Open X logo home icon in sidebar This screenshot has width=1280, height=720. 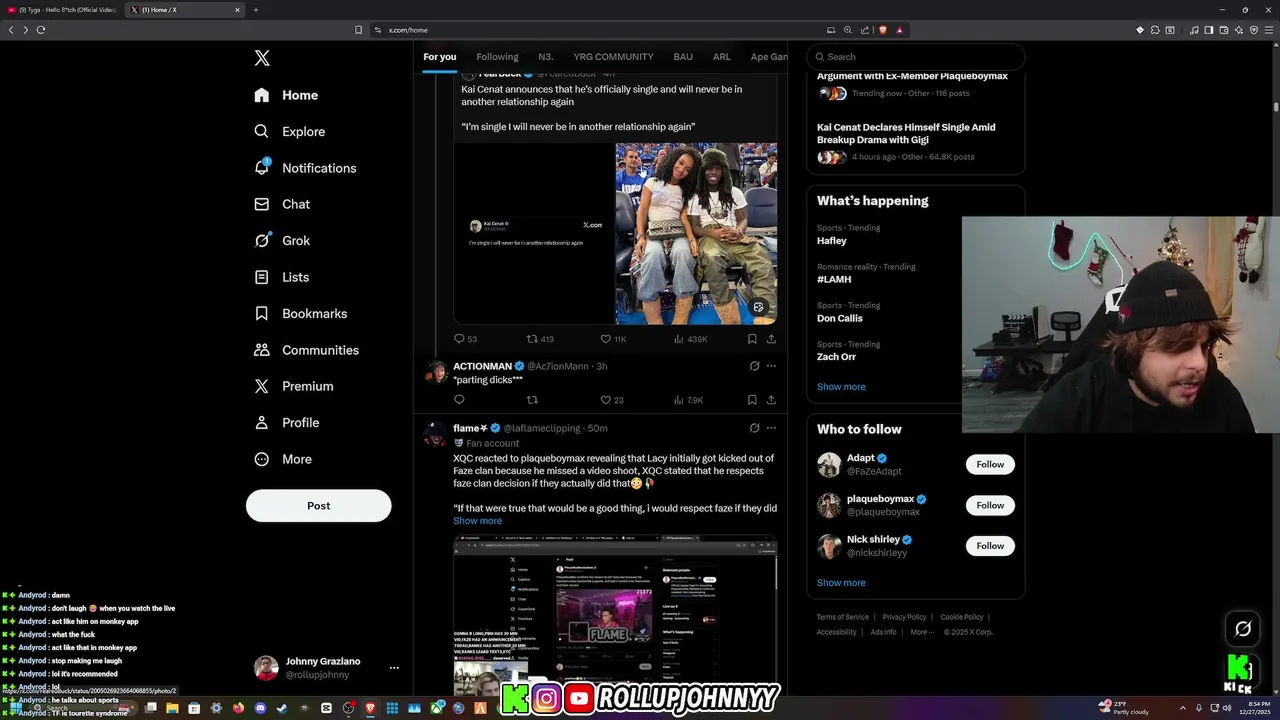click(262, 58)
